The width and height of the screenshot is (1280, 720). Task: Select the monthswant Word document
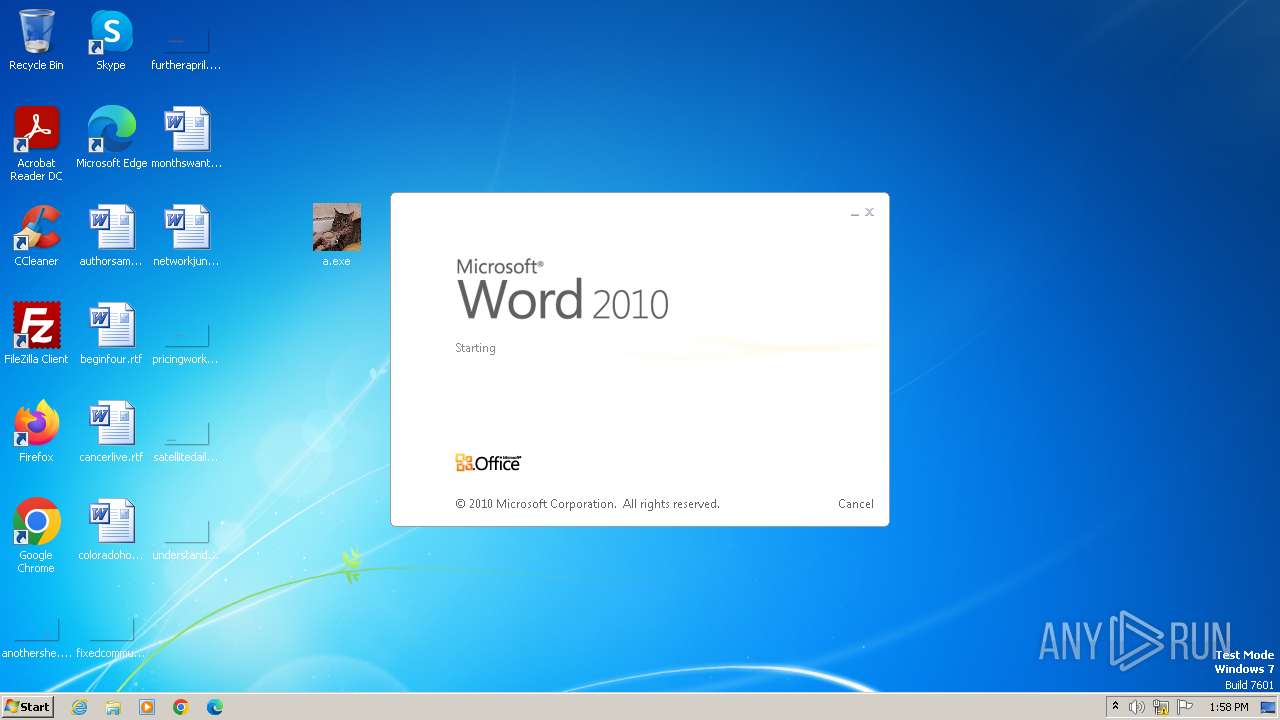point(186,137)
